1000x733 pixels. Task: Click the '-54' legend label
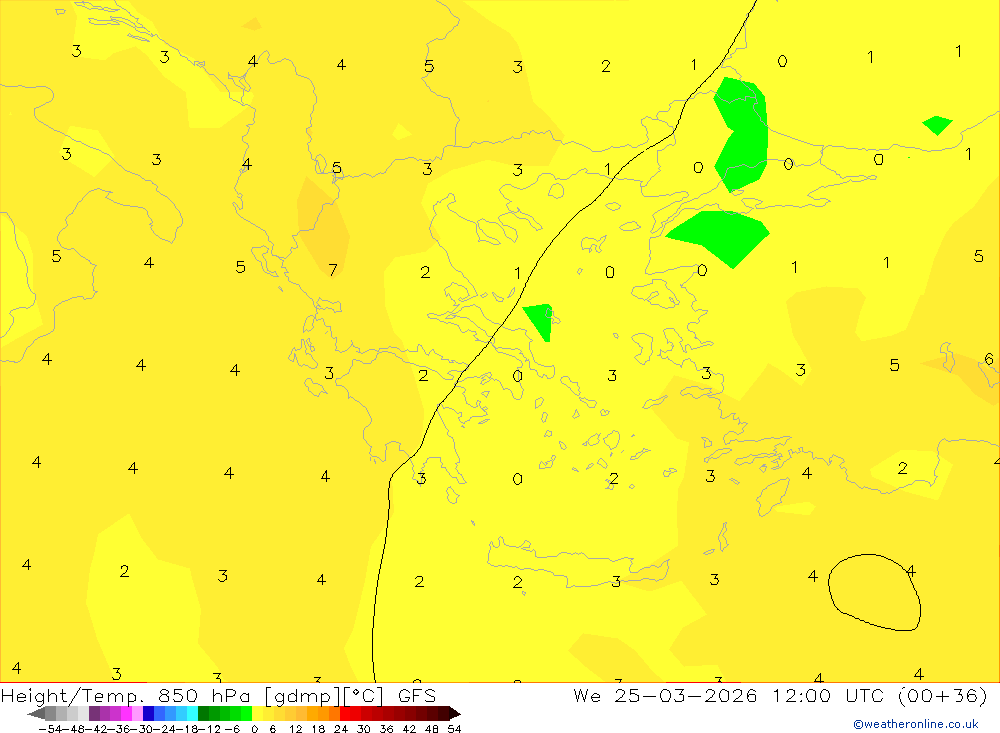click(50, 729)
